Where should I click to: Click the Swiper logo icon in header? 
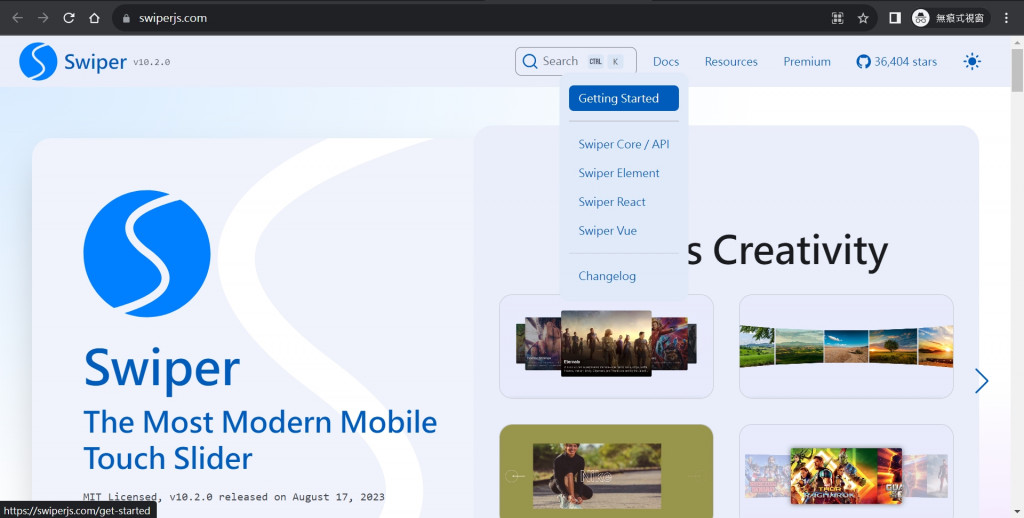pyautogui.click(x=38, y=61)
